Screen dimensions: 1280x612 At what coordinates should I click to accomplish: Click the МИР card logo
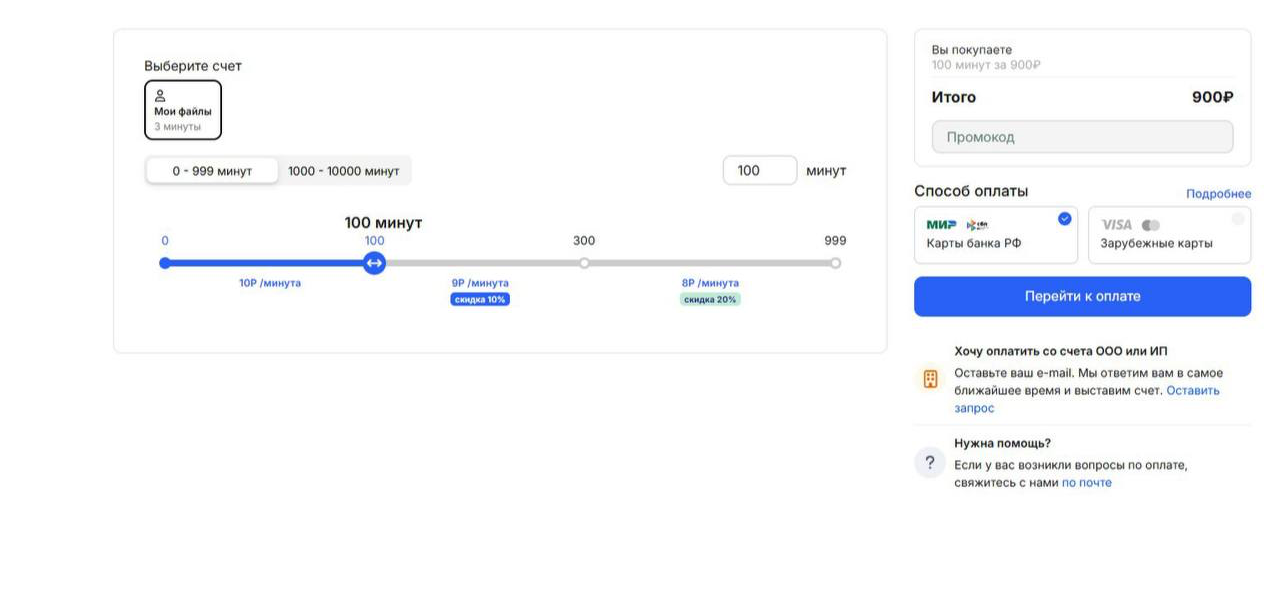click(941, 225)
